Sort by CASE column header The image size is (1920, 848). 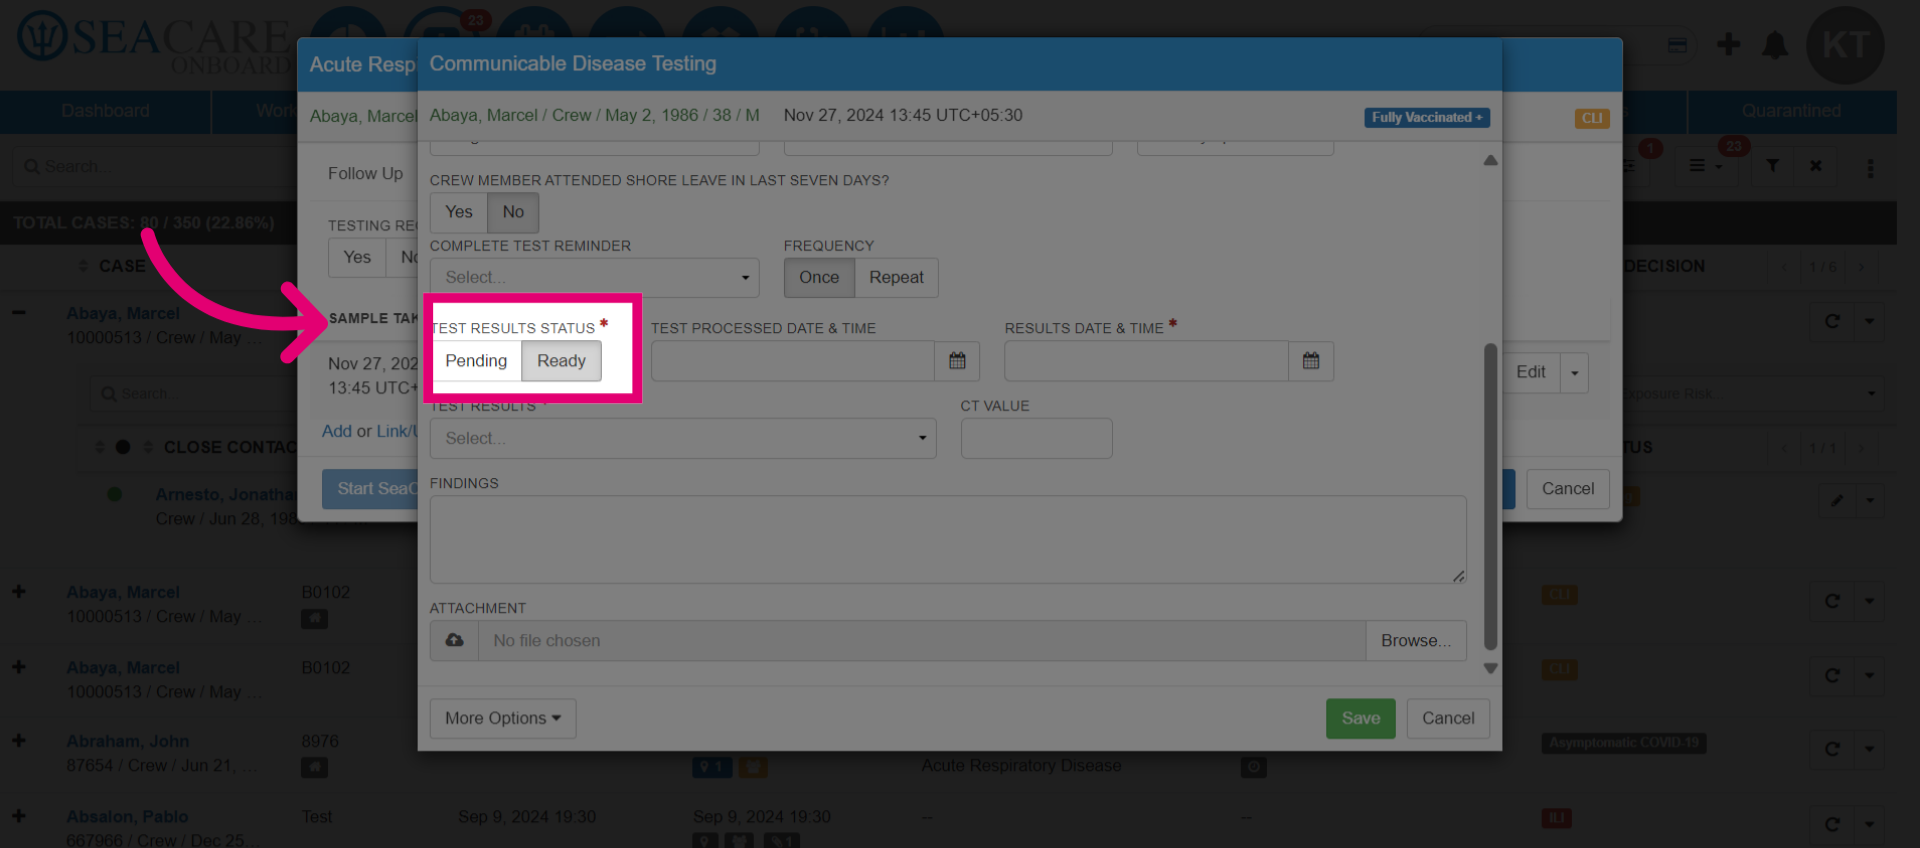[122, 266]
